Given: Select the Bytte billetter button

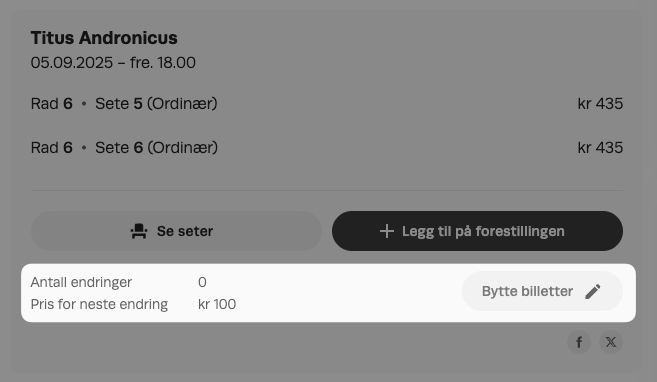Looking at the screenshot, I should pyautogui.click(x=542, y=291).
